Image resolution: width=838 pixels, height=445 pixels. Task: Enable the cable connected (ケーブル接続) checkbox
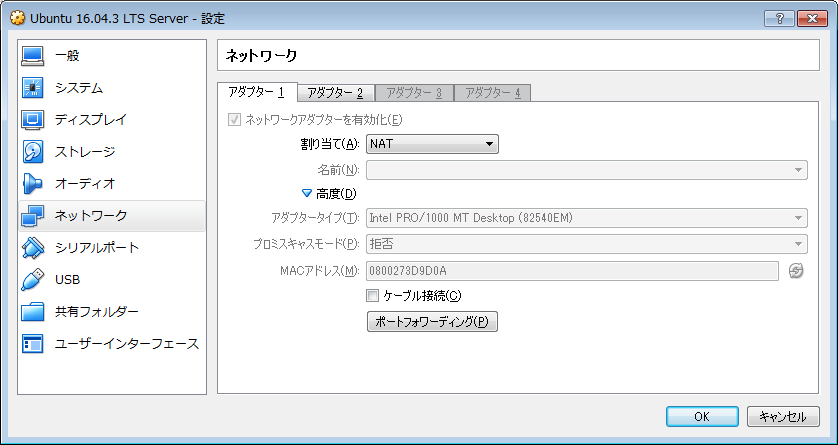pos(374,296)
